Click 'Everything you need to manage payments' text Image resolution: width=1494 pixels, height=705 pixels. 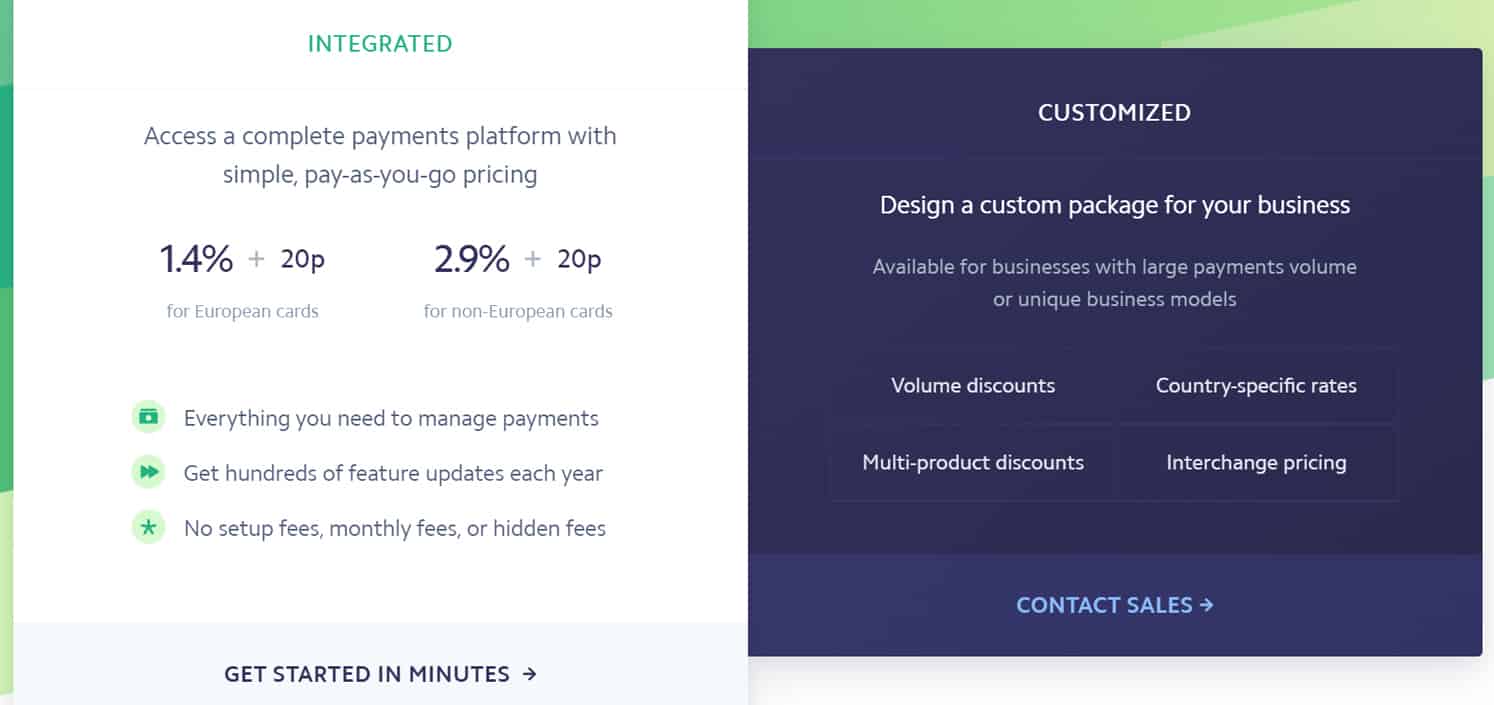[x=391, y=418]
